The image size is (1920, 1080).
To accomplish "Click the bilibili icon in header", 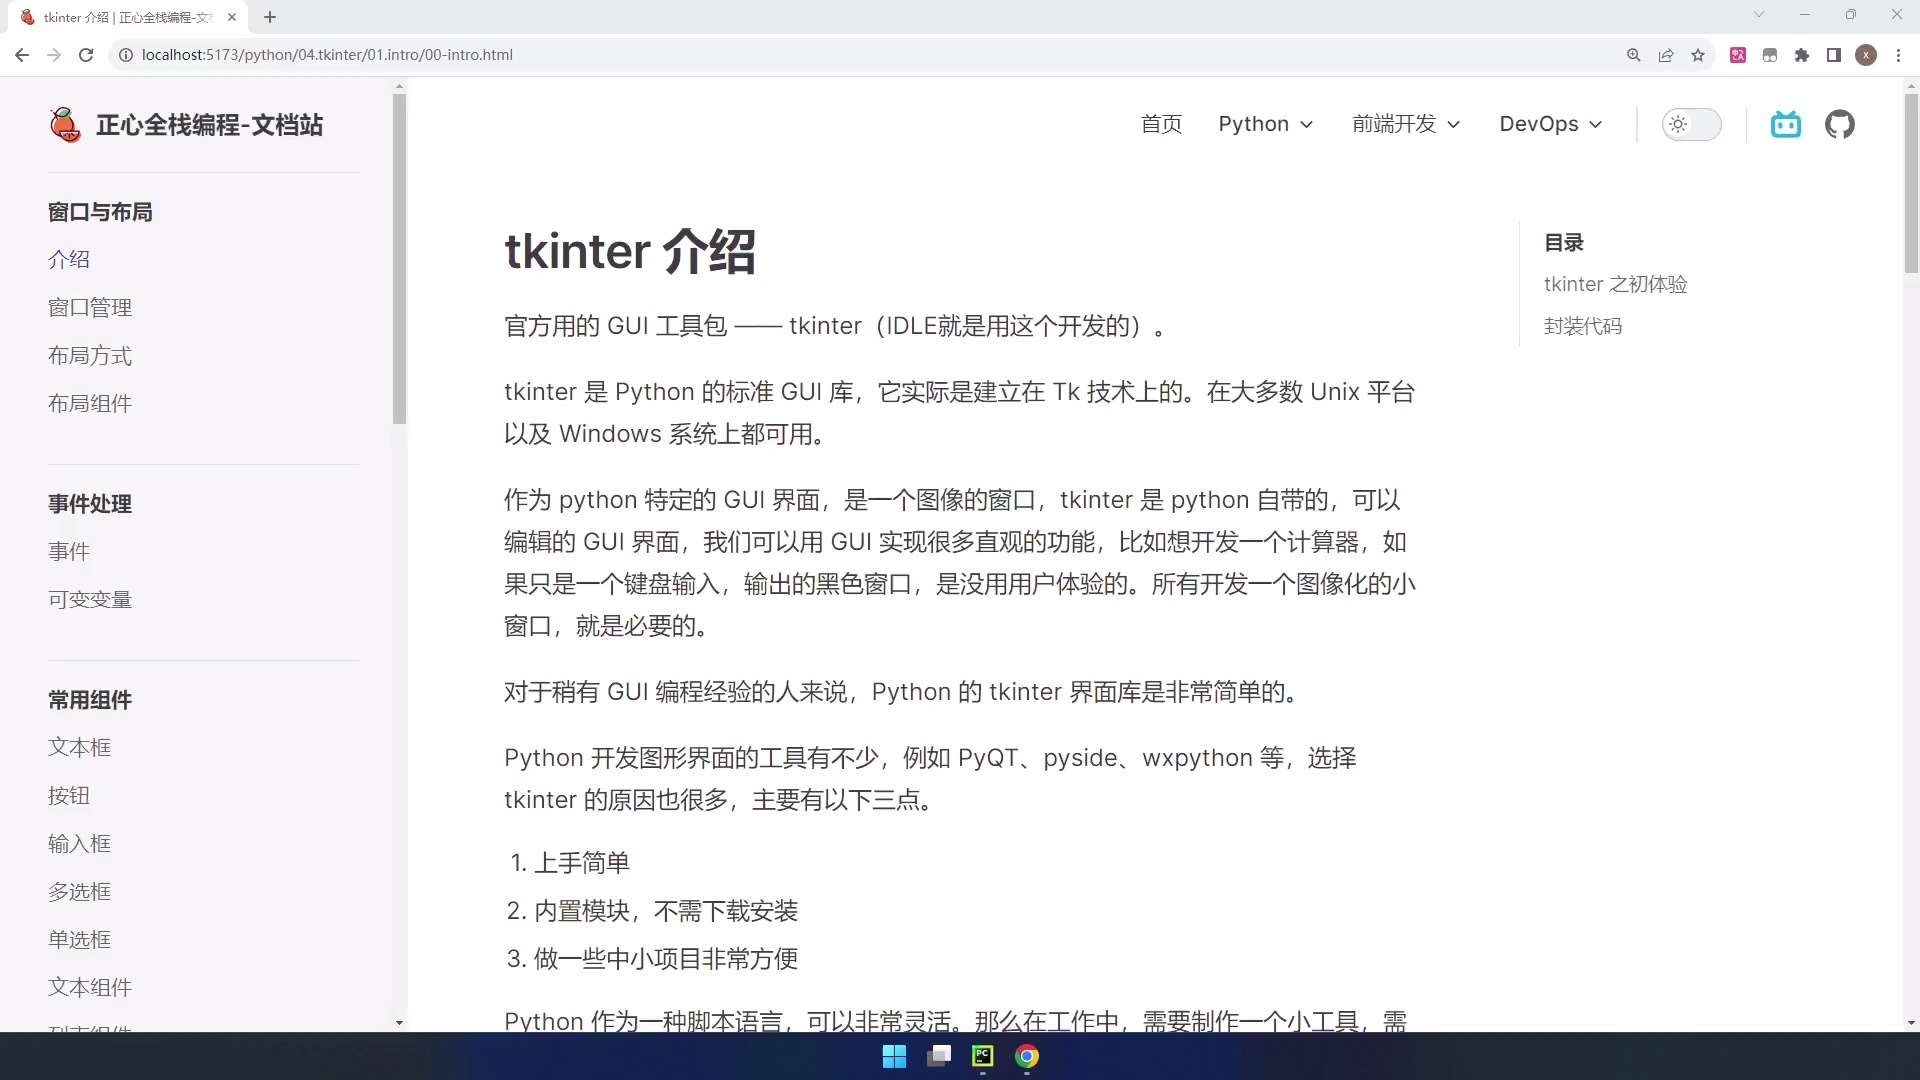I will [x=1786, y=124].
